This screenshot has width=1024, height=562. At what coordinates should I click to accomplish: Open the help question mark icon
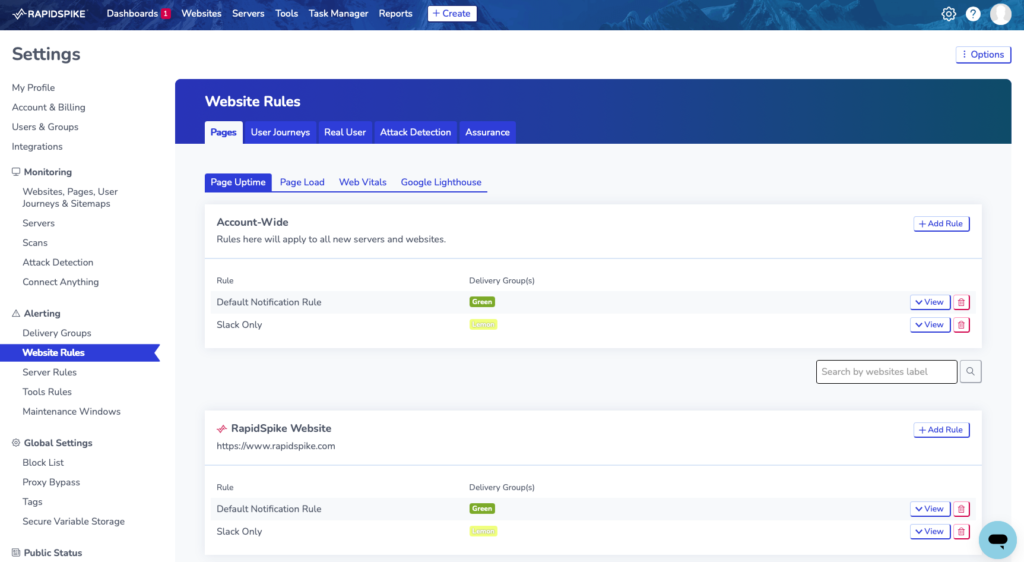[973, 14]
